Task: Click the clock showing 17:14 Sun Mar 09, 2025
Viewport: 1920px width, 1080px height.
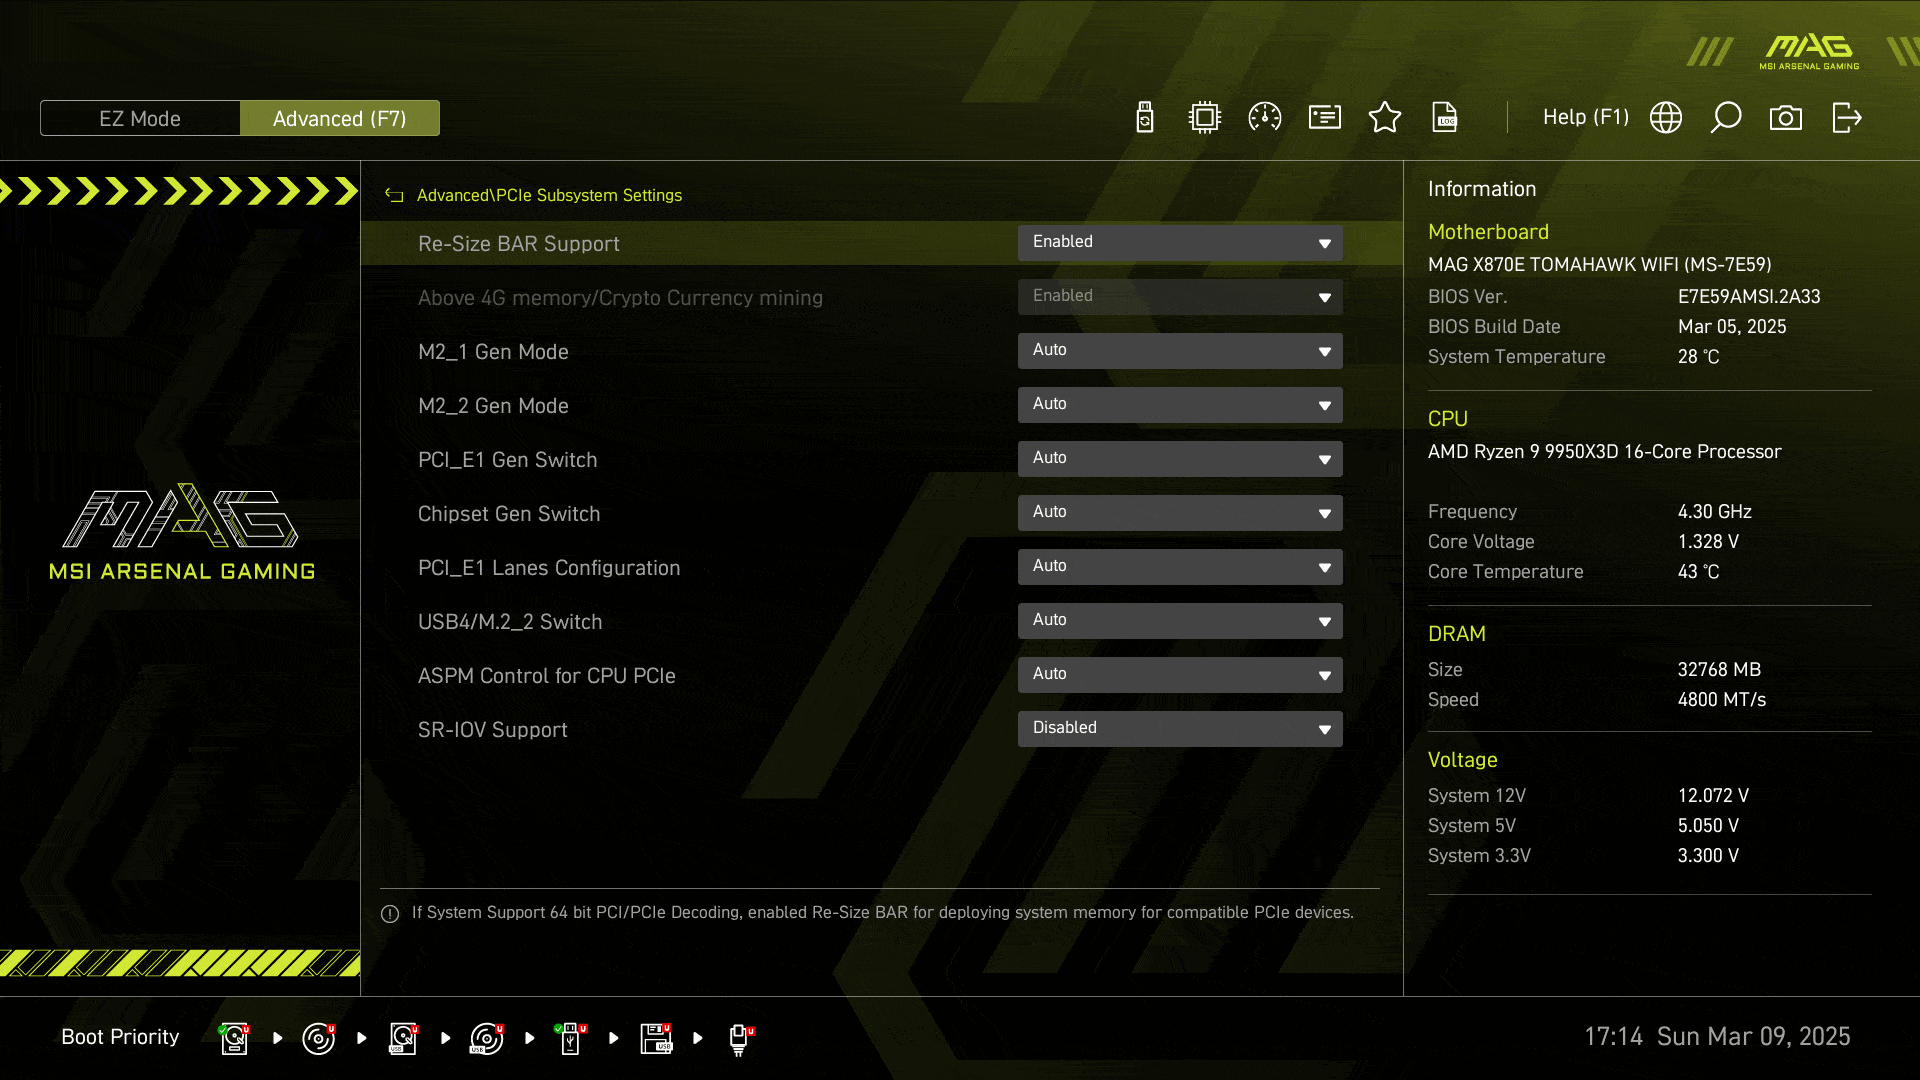Action: (x=1717, y=1037)
